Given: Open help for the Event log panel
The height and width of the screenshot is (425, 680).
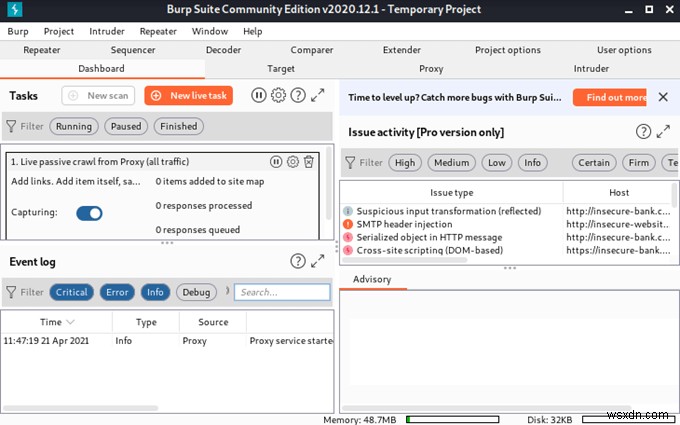Looking at the screenshot, I should tap(298, 261).
